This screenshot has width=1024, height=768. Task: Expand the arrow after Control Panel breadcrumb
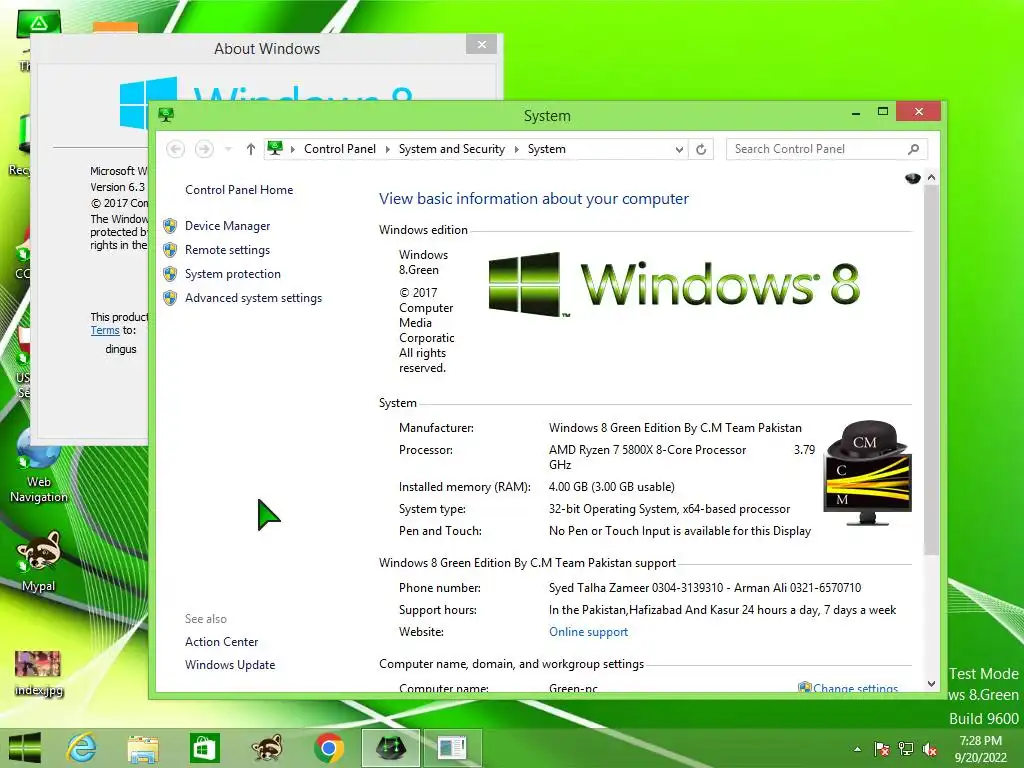[x=387, y=150]
